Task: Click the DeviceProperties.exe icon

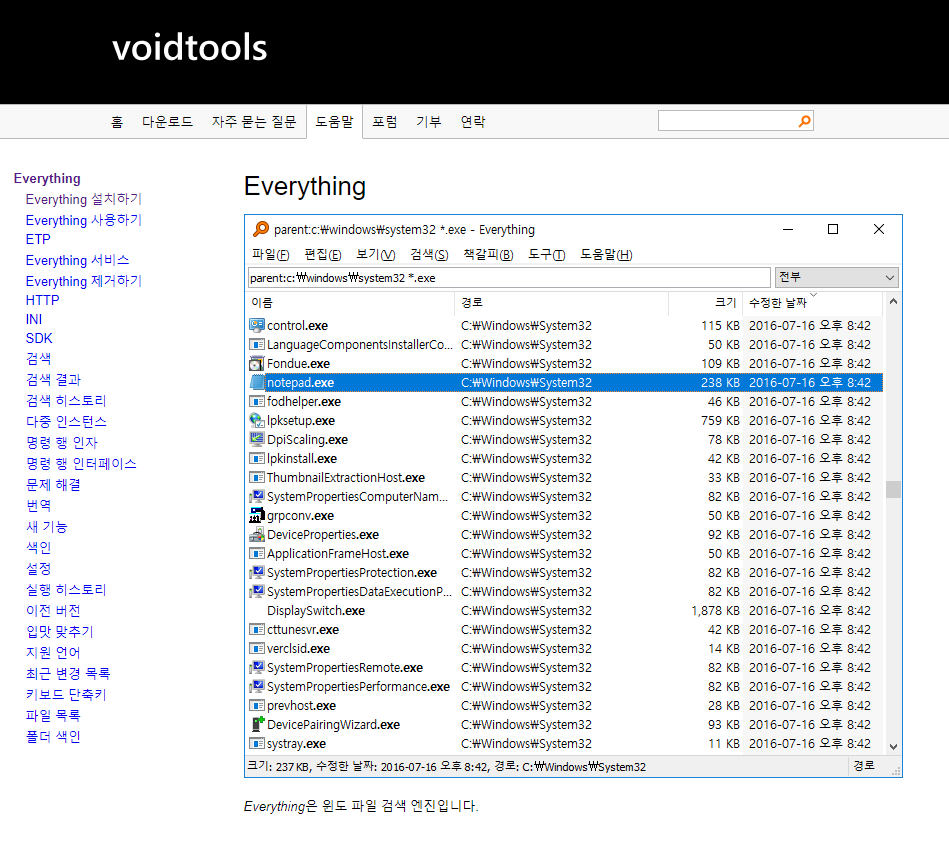Action: tap(257, 534)
